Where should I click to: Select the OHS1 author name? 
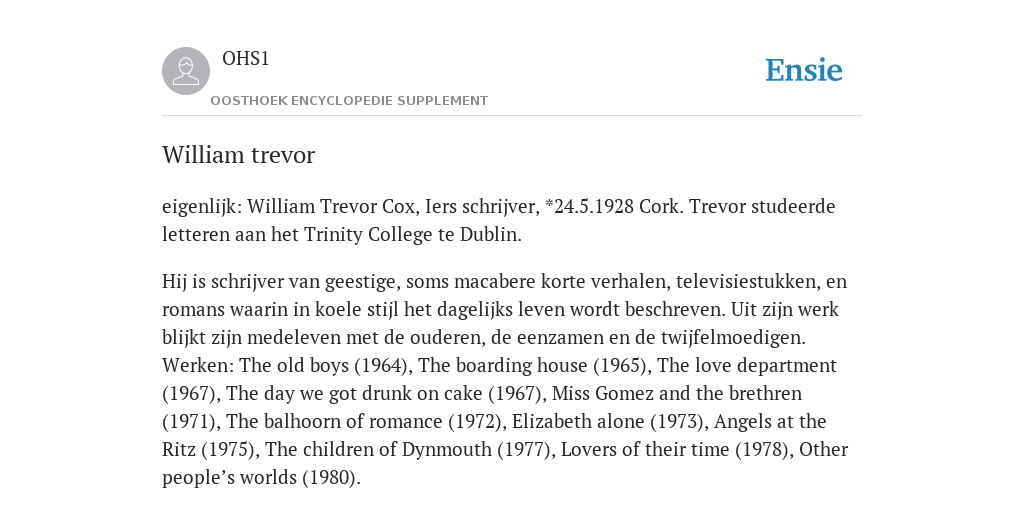[x=246, y=59]
